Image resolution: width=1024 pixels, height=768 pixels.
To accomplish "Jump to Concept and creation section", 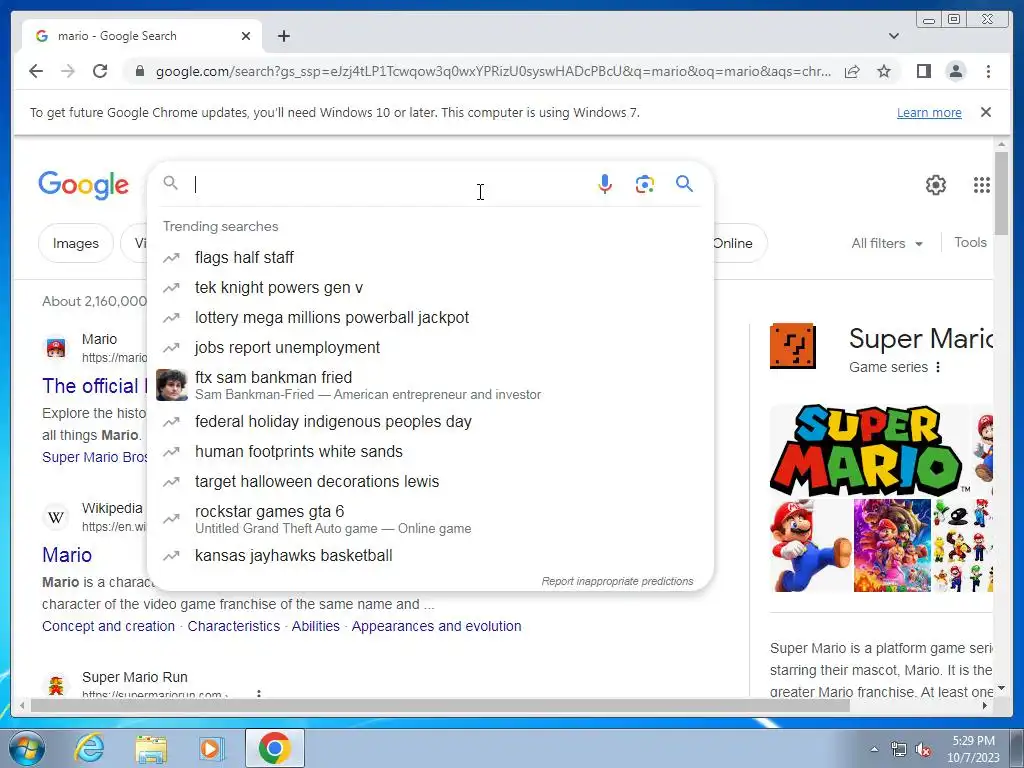I will pyautogui.click(x=108, y=626).
